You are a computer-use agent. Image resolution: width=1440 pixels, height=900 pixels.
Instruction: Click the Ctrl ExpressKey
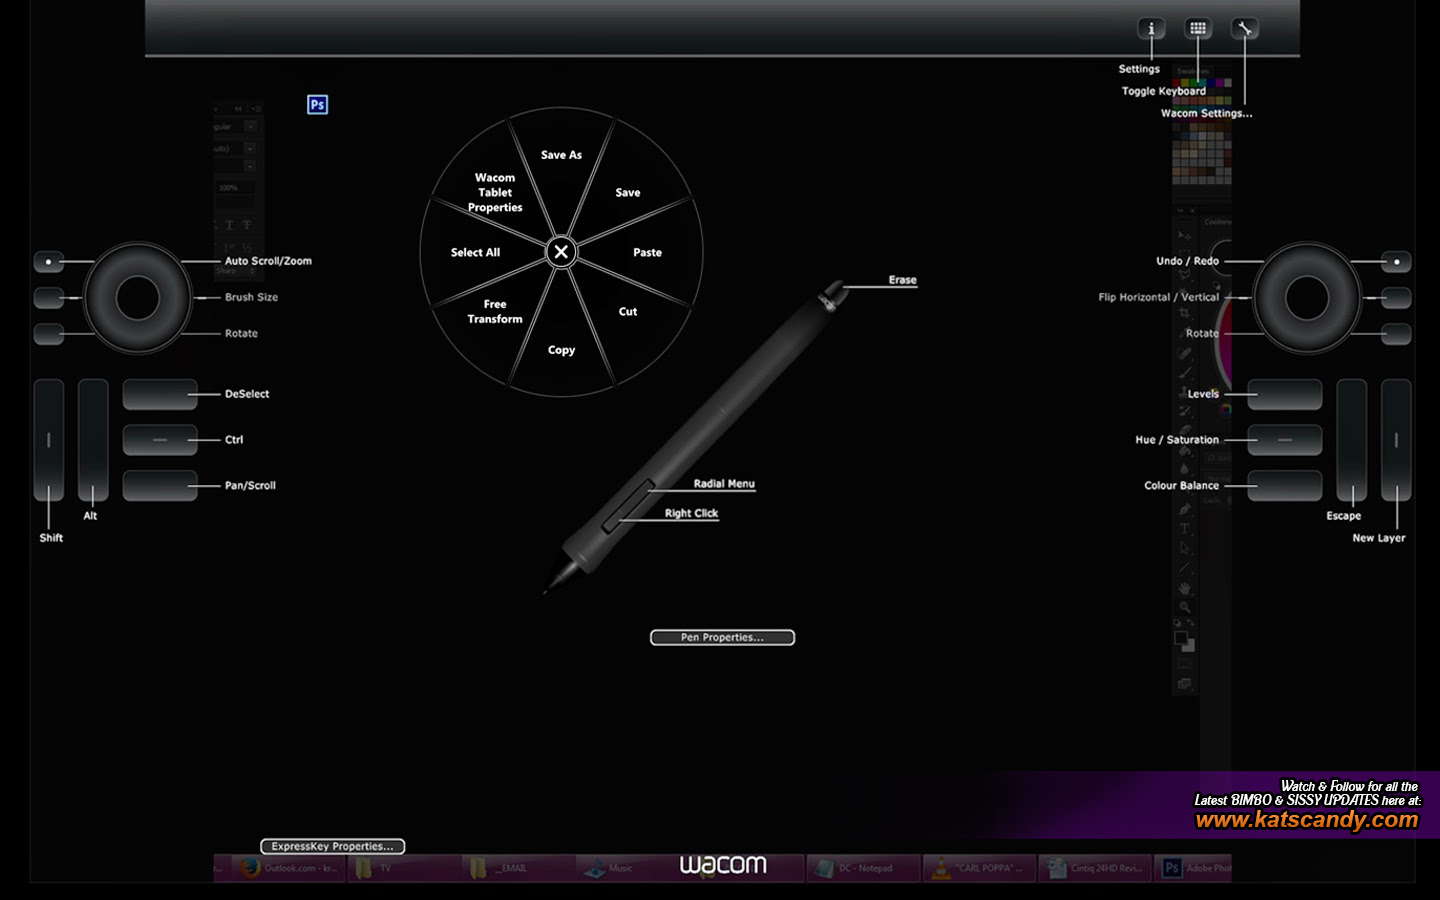point(160,440)
